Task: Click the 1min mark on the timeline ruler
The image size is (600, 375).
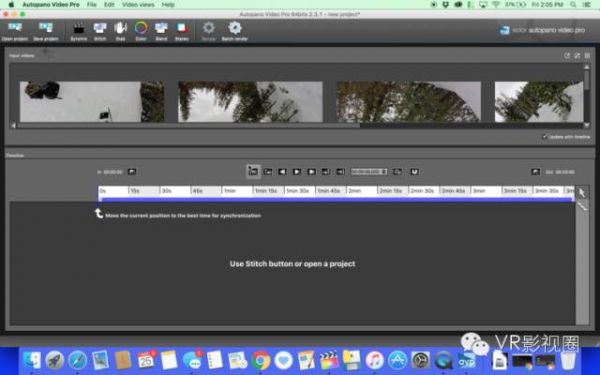Action: [x=230, y=191]
